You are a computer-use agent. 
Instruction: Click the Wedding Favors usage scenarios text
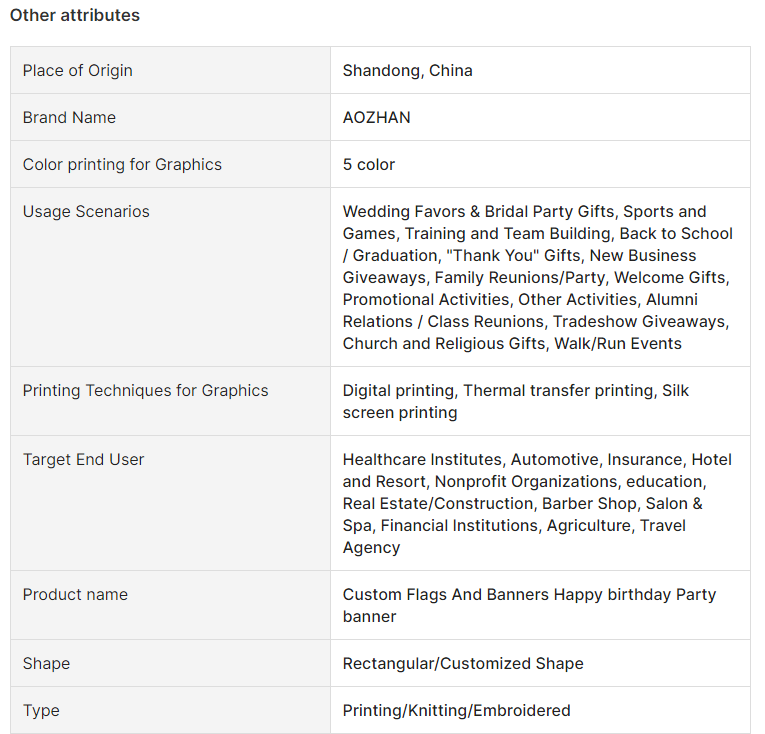(538, 277)
